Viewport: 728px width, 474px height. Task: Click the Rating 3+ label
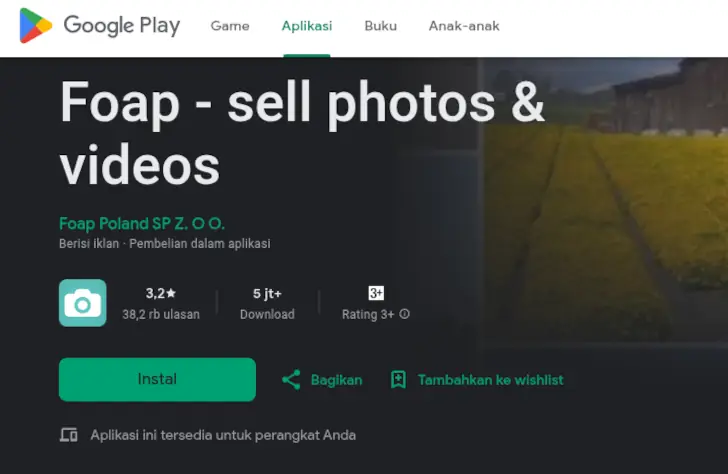click(368, 314)
